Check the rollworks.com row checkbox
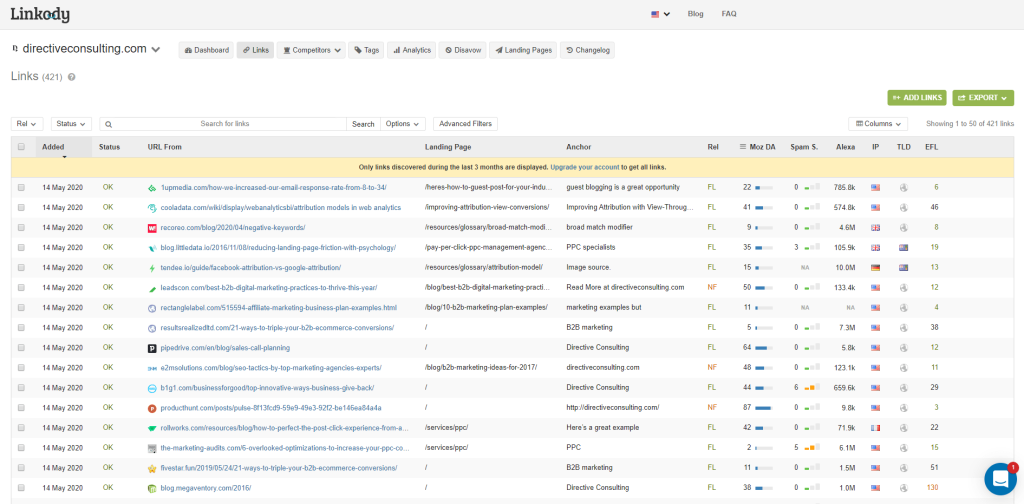Screen dimensions: 1024x504 coord(22,428)
